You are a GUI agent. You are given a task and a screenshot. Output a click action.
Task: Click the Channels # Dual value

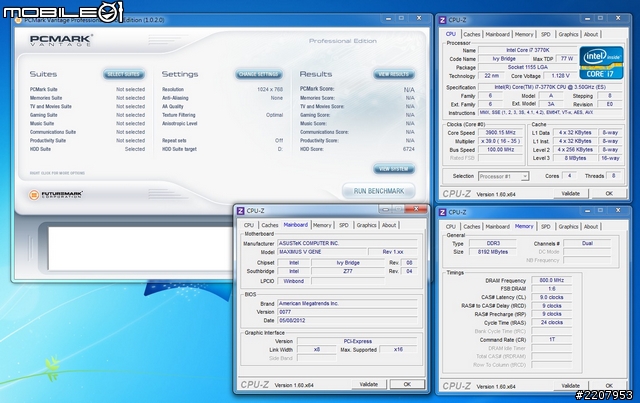click(587, 243)
